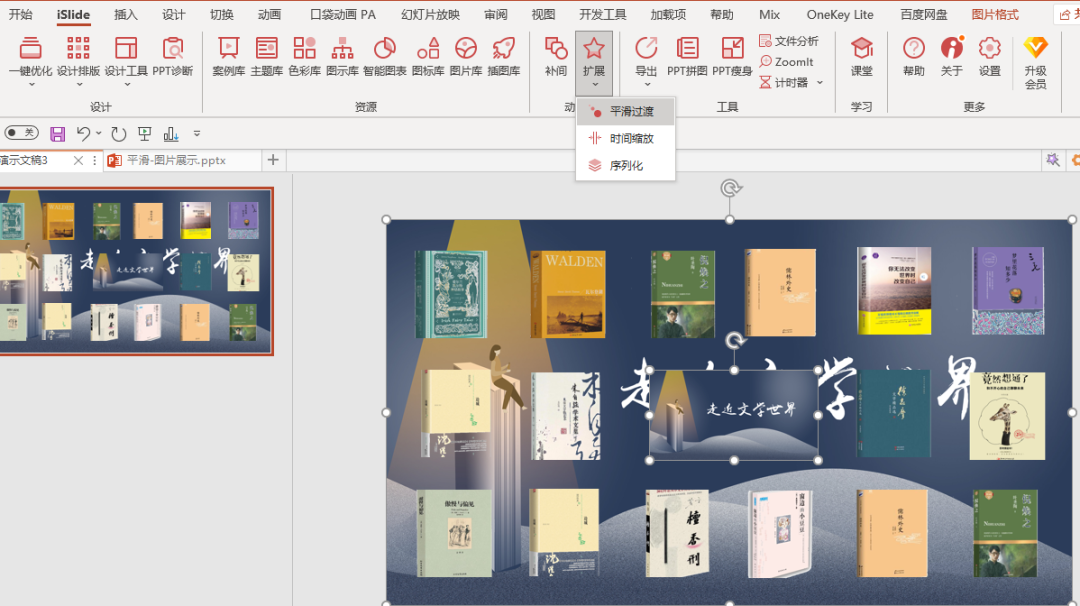
Task: Open the 课堂 learning section
Action: tap(862, 56)
